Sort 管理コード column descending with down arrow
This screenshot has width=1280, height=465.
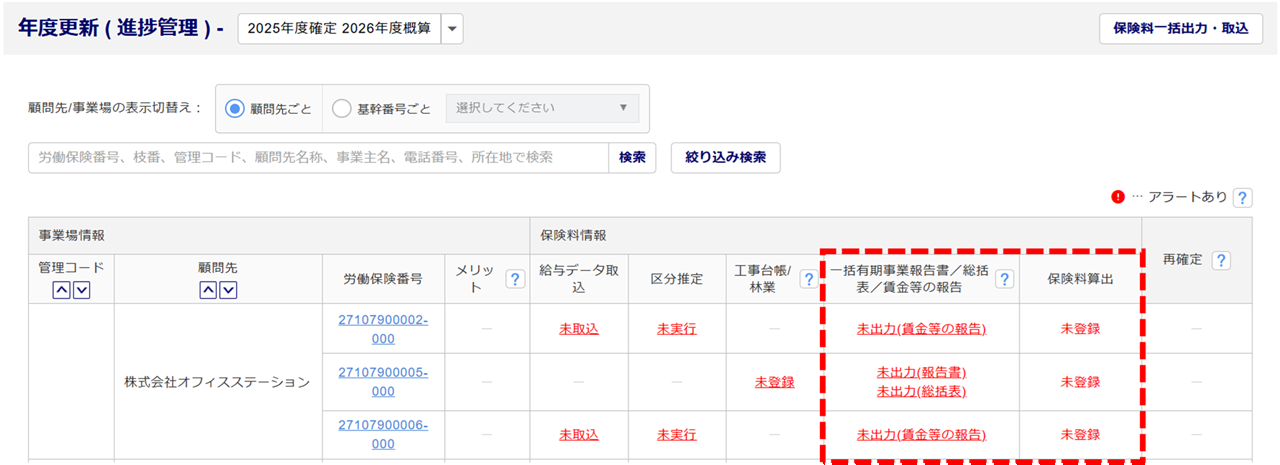82,290
